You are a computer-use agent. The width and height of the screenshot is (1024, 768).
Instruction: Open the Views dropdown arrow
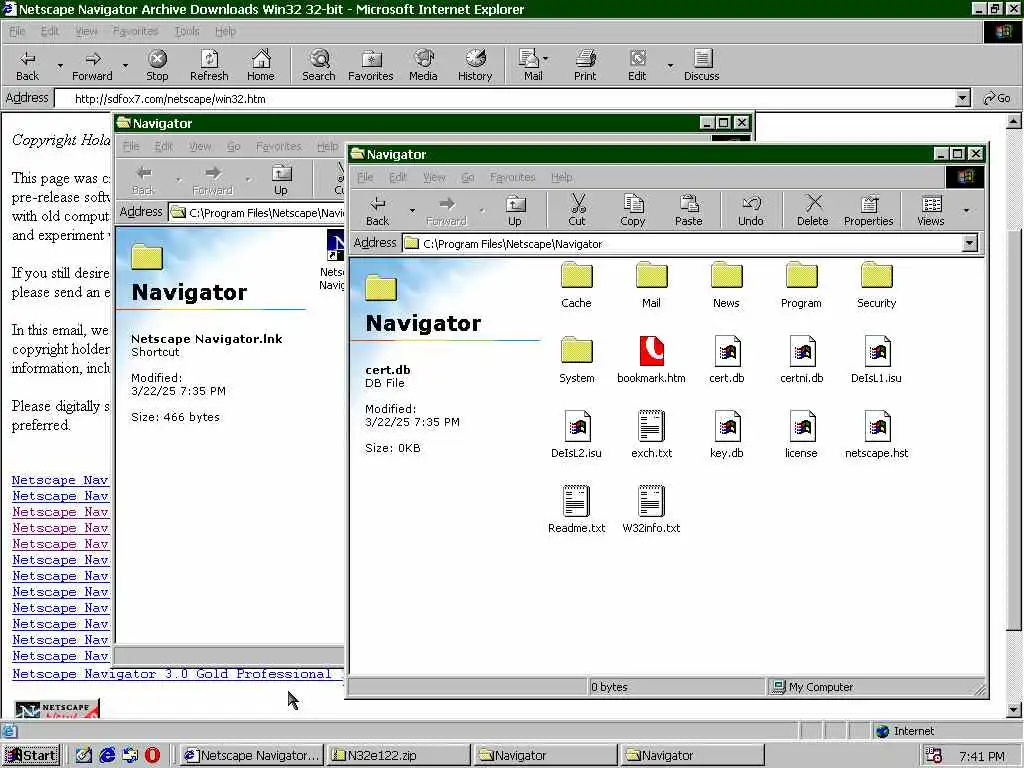point(967,210)
